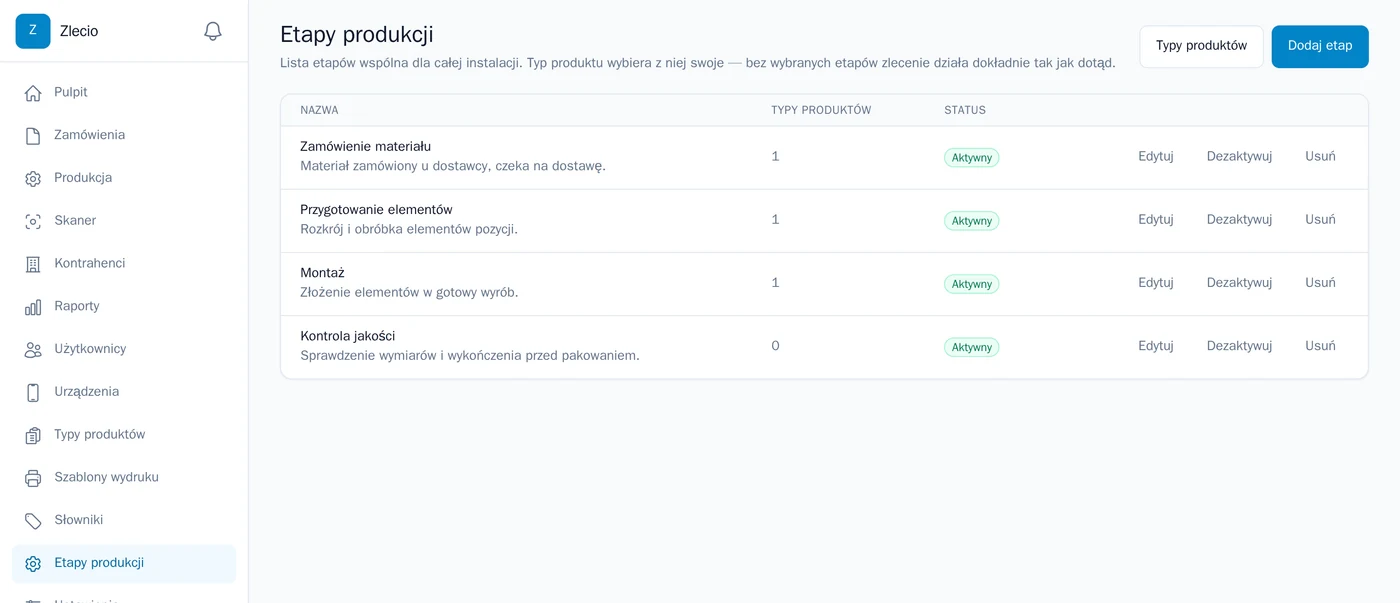The image size is (1400, 603).
Task: Click the Produkcja gear icon
Action: [x=33, y=179]
